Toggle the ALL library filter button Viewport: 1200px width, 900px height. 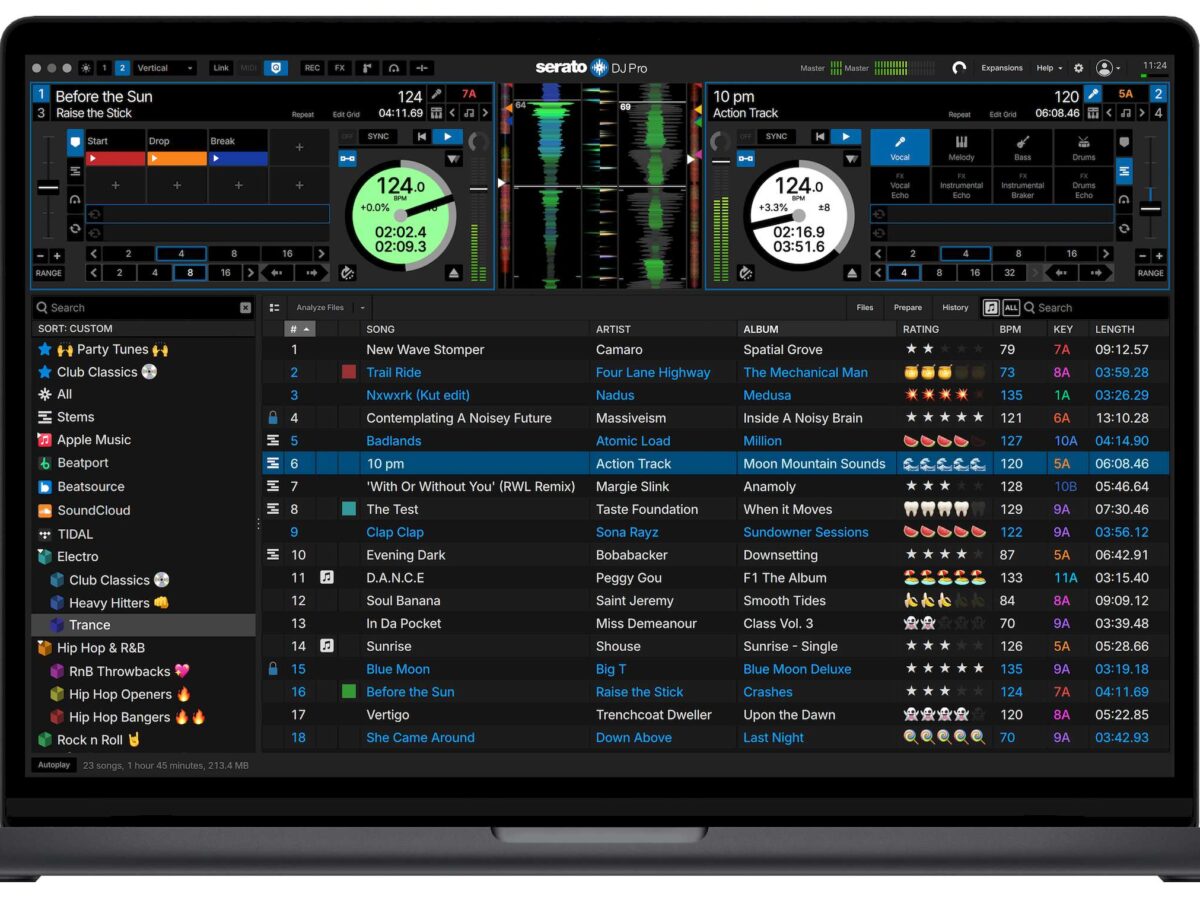pyautogui.click(x=1011, y=308)
